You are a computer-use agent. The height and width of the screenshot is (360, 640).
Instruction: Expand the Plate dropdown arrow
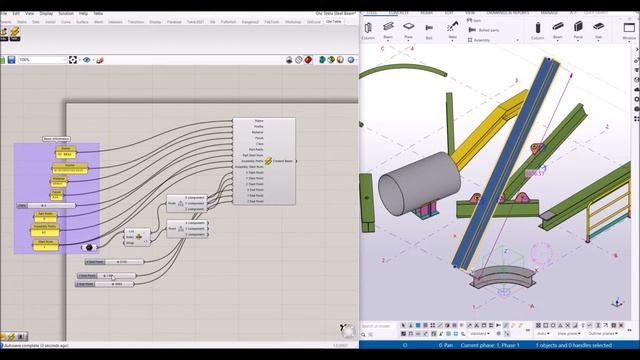point(409,41)
